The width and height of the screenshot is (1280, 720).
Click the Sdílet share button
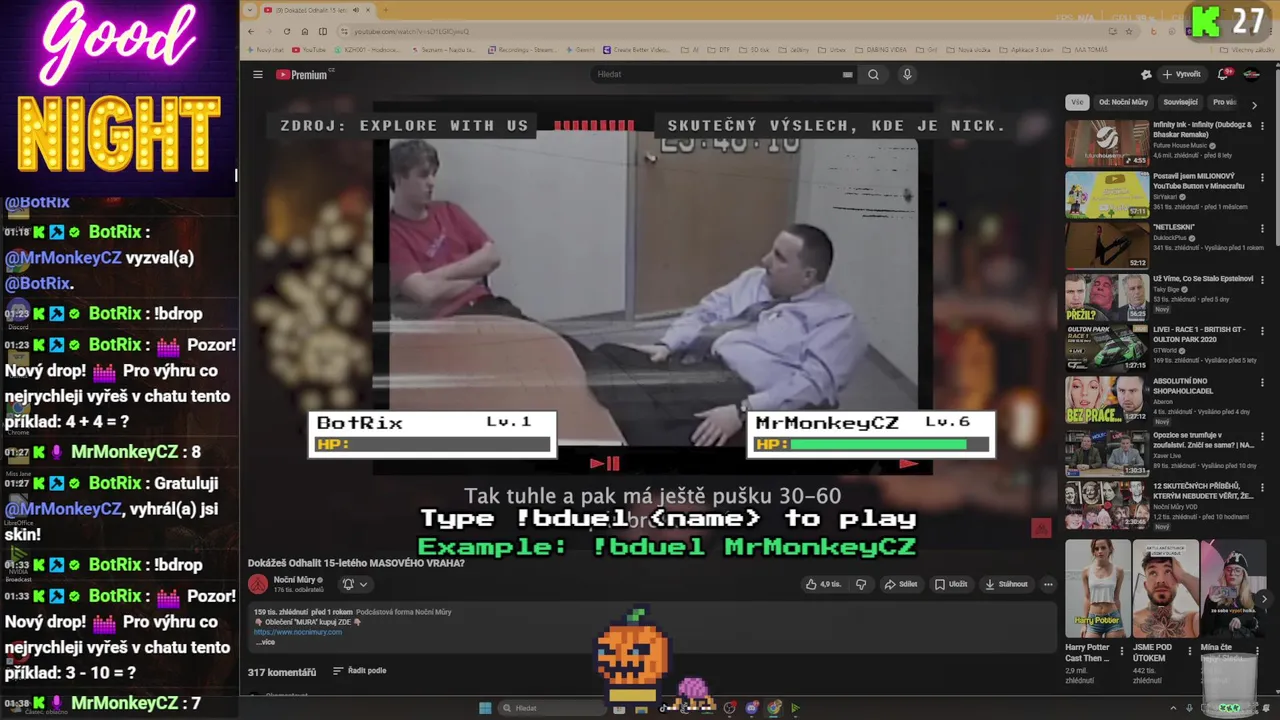click(901, 584)
